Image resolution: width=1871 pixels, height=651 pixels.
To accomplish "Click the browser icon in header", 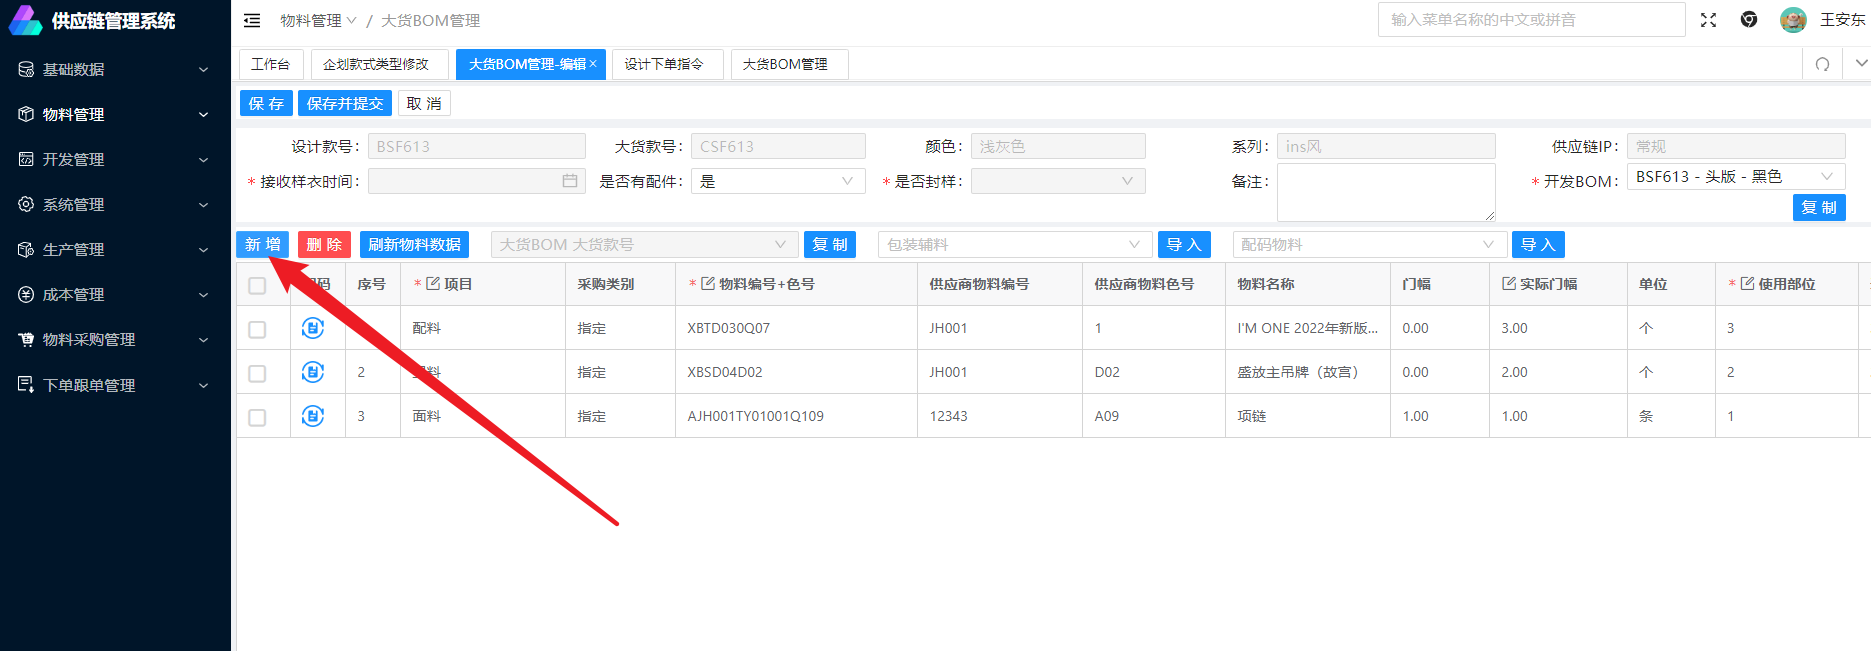I will [x=1749, y=20].
